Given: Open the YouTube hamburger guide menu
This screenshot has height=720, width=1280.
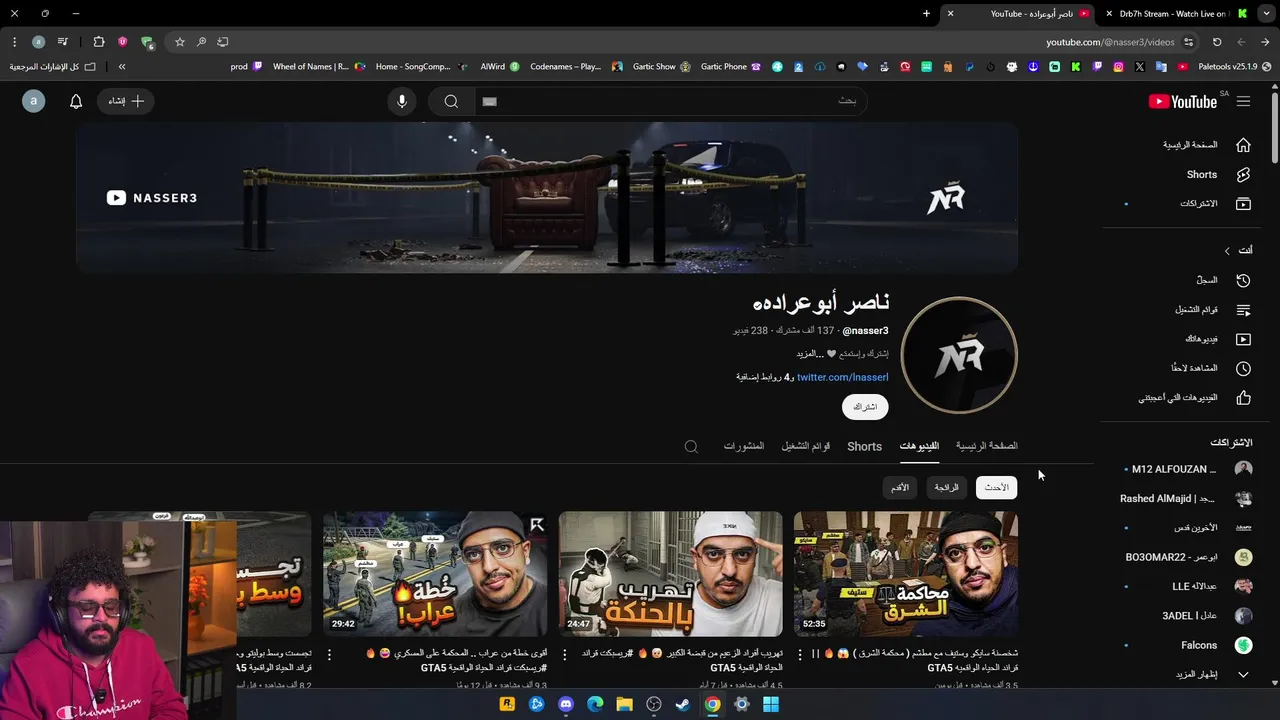Looking at the screenshot, I should 1243,101.
